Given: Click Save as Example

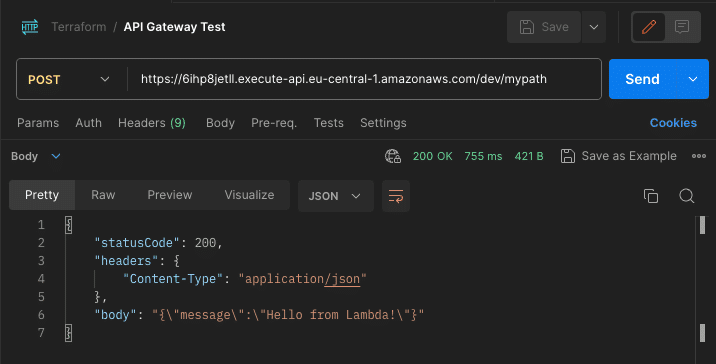Looking at the screenshot, I should click(x=619, y=156).
